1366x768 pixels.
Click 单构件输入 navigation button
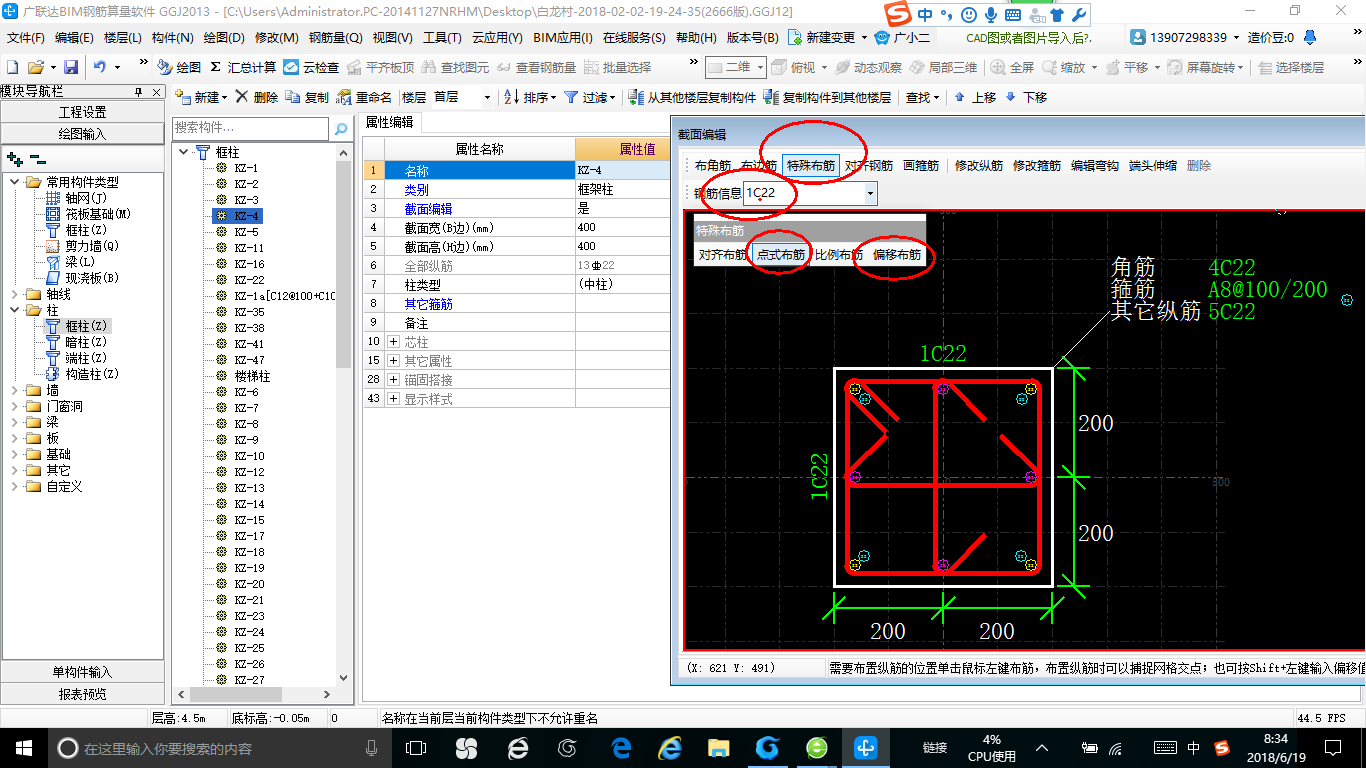coord(82,672)
